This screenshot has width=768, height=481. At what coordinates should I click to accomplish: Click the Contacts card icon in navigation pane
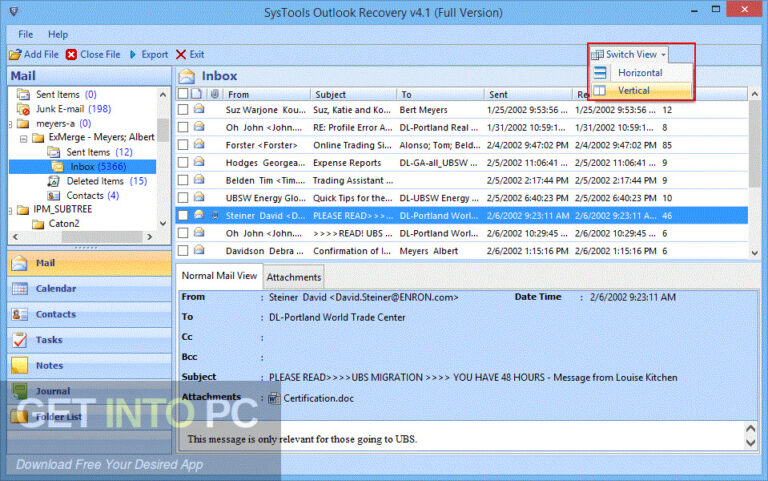[20, 314]
